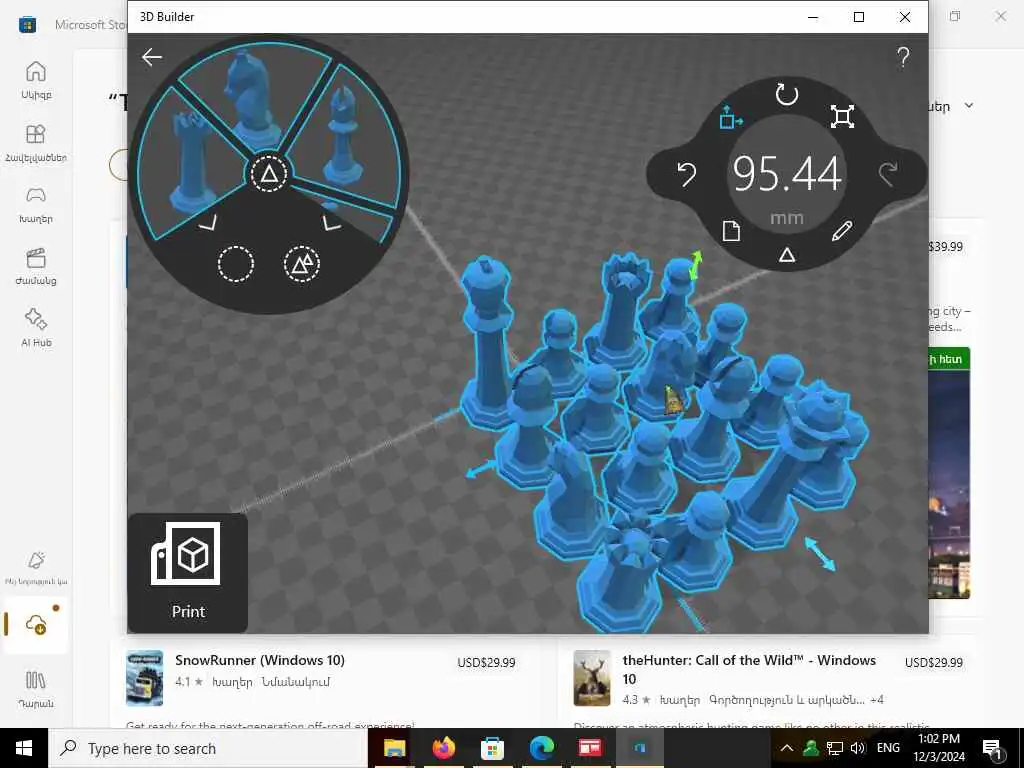Click theHunter game thumbnail
The width and height of the screenshot is (1024, 768).
pos(592,678)
